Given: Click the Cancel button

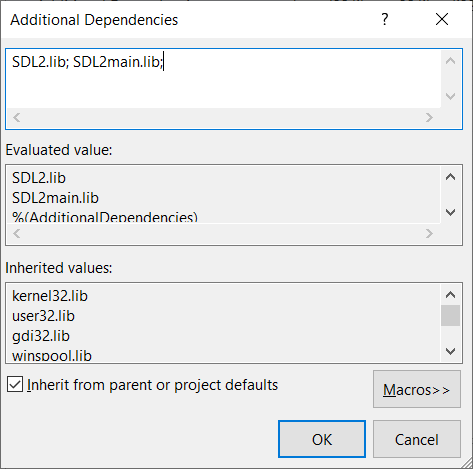Looking at the screenshot, I should pos(417,439).
